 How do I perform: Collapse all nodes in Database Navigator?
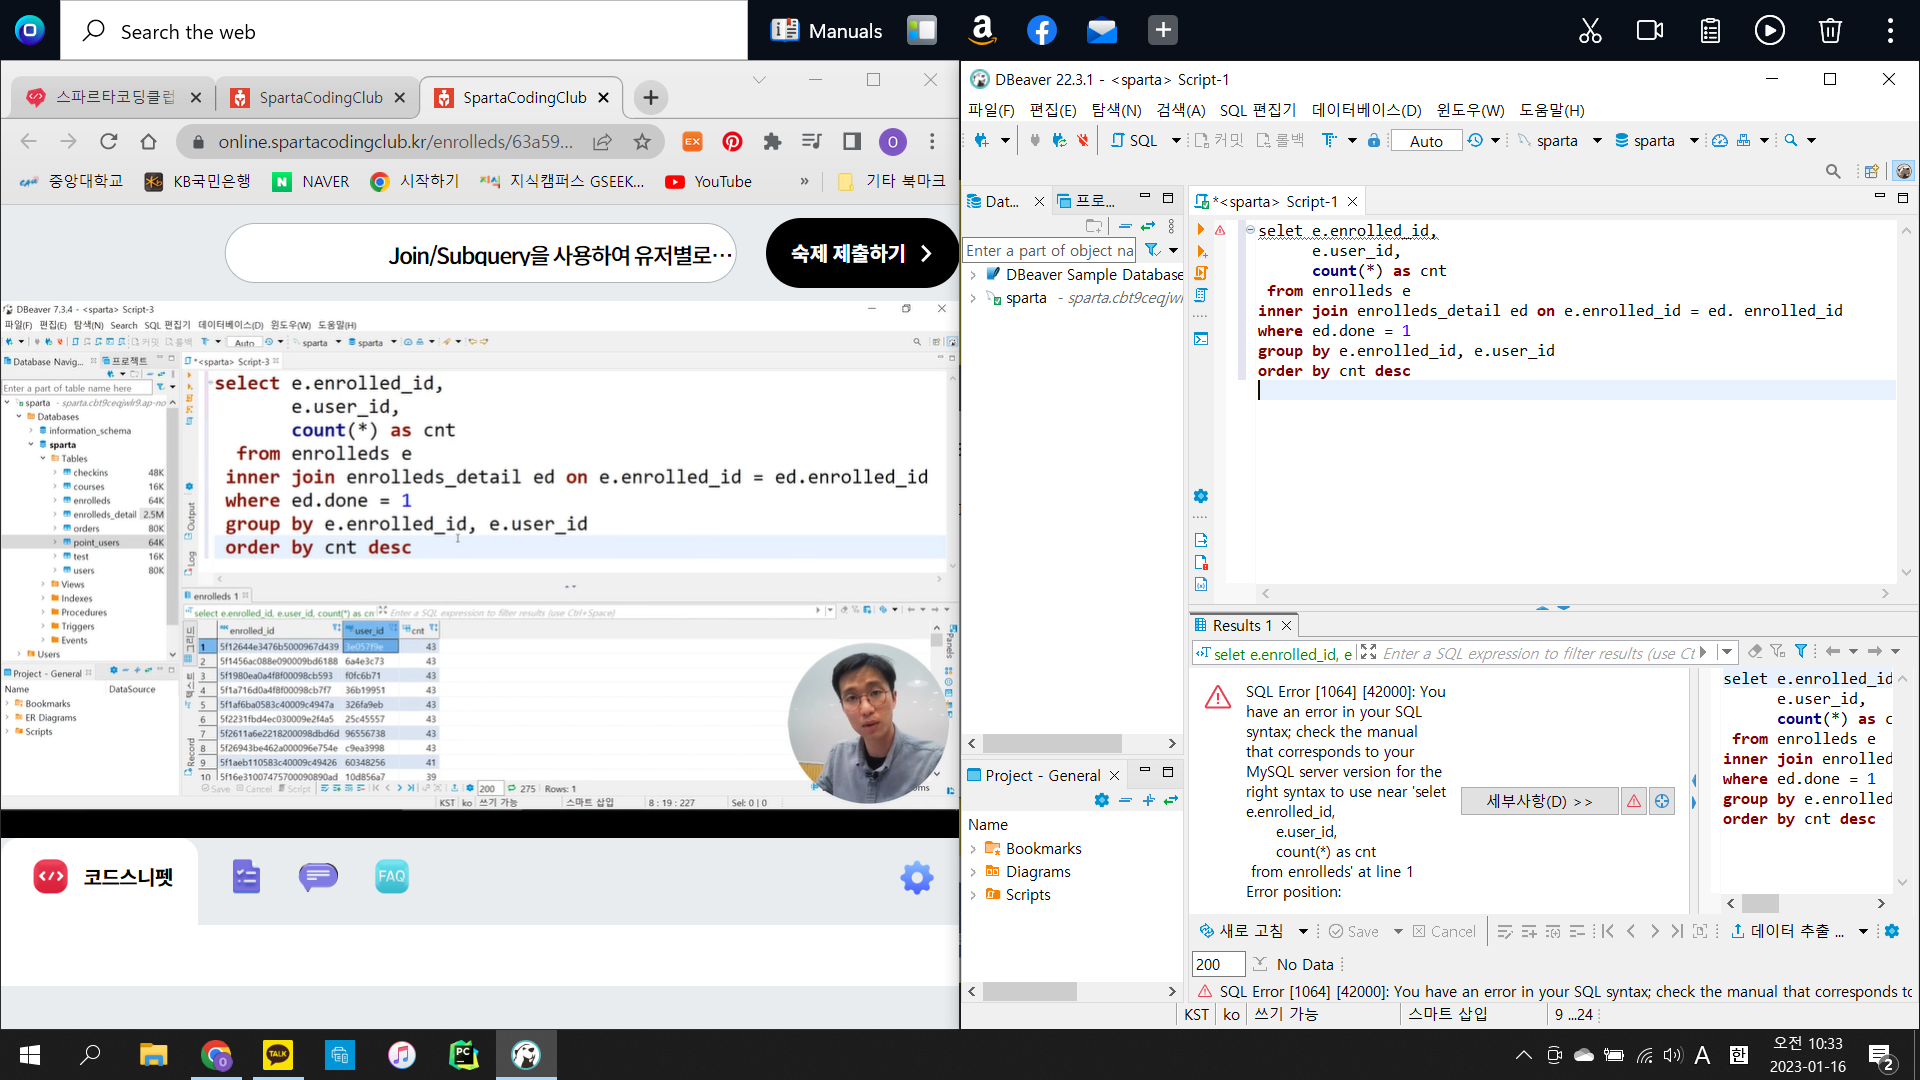point(1125,226)
